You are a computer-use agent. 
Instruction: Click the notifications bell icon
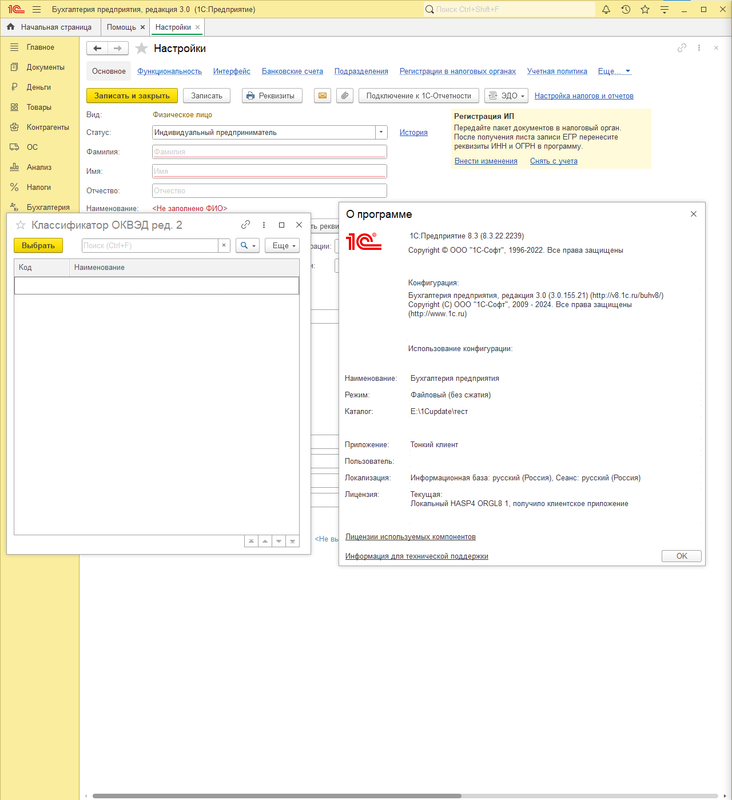(x=606, y=9)
